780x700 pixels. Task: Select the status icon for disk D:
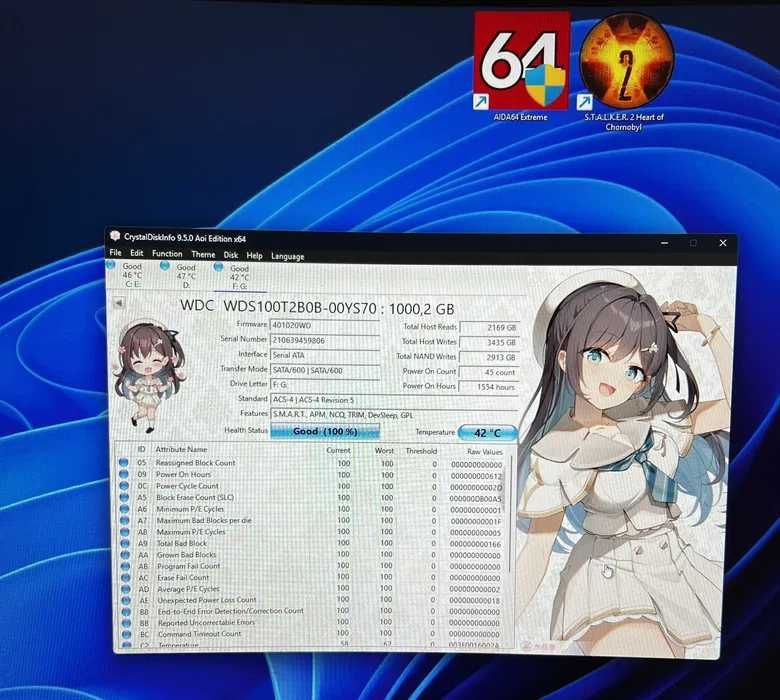point(165,266)
